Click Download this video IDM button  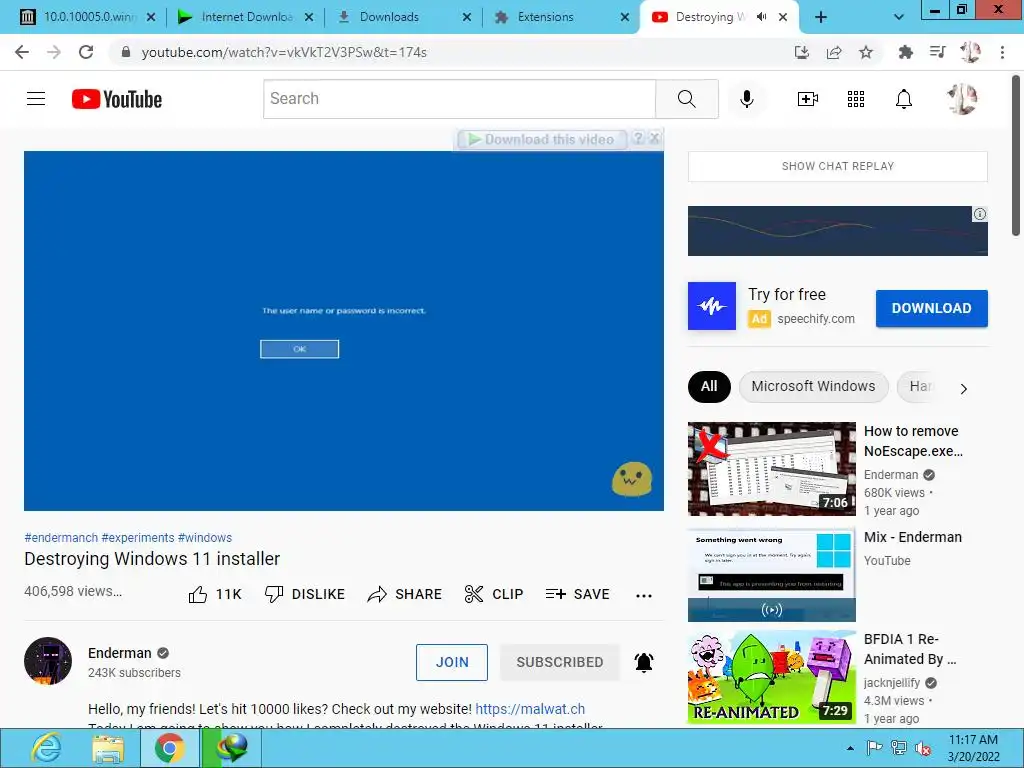tap(541, 139)
